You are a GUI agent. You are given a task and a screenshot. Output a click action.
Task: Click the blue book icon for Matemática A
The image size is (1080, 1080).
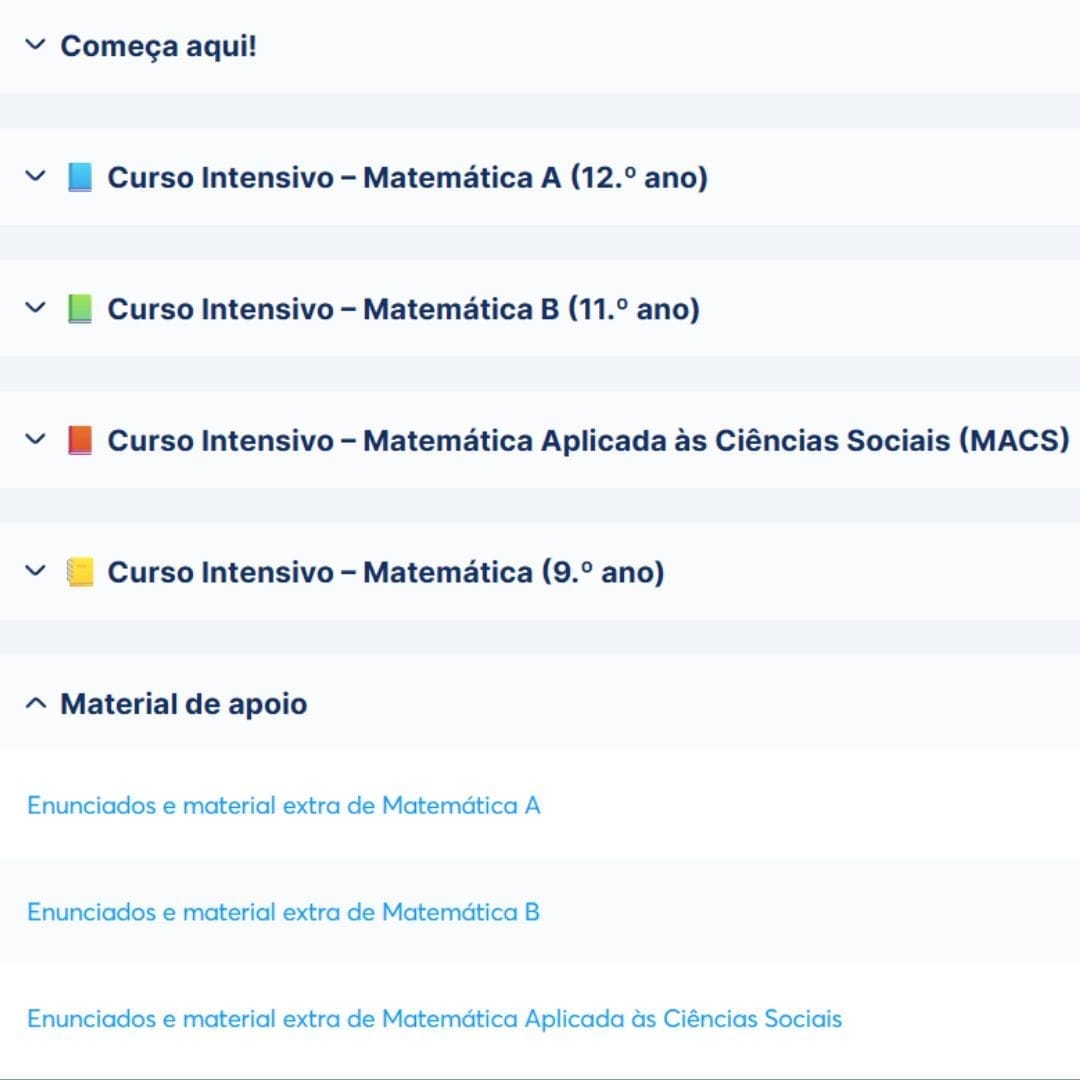(79, 178)
